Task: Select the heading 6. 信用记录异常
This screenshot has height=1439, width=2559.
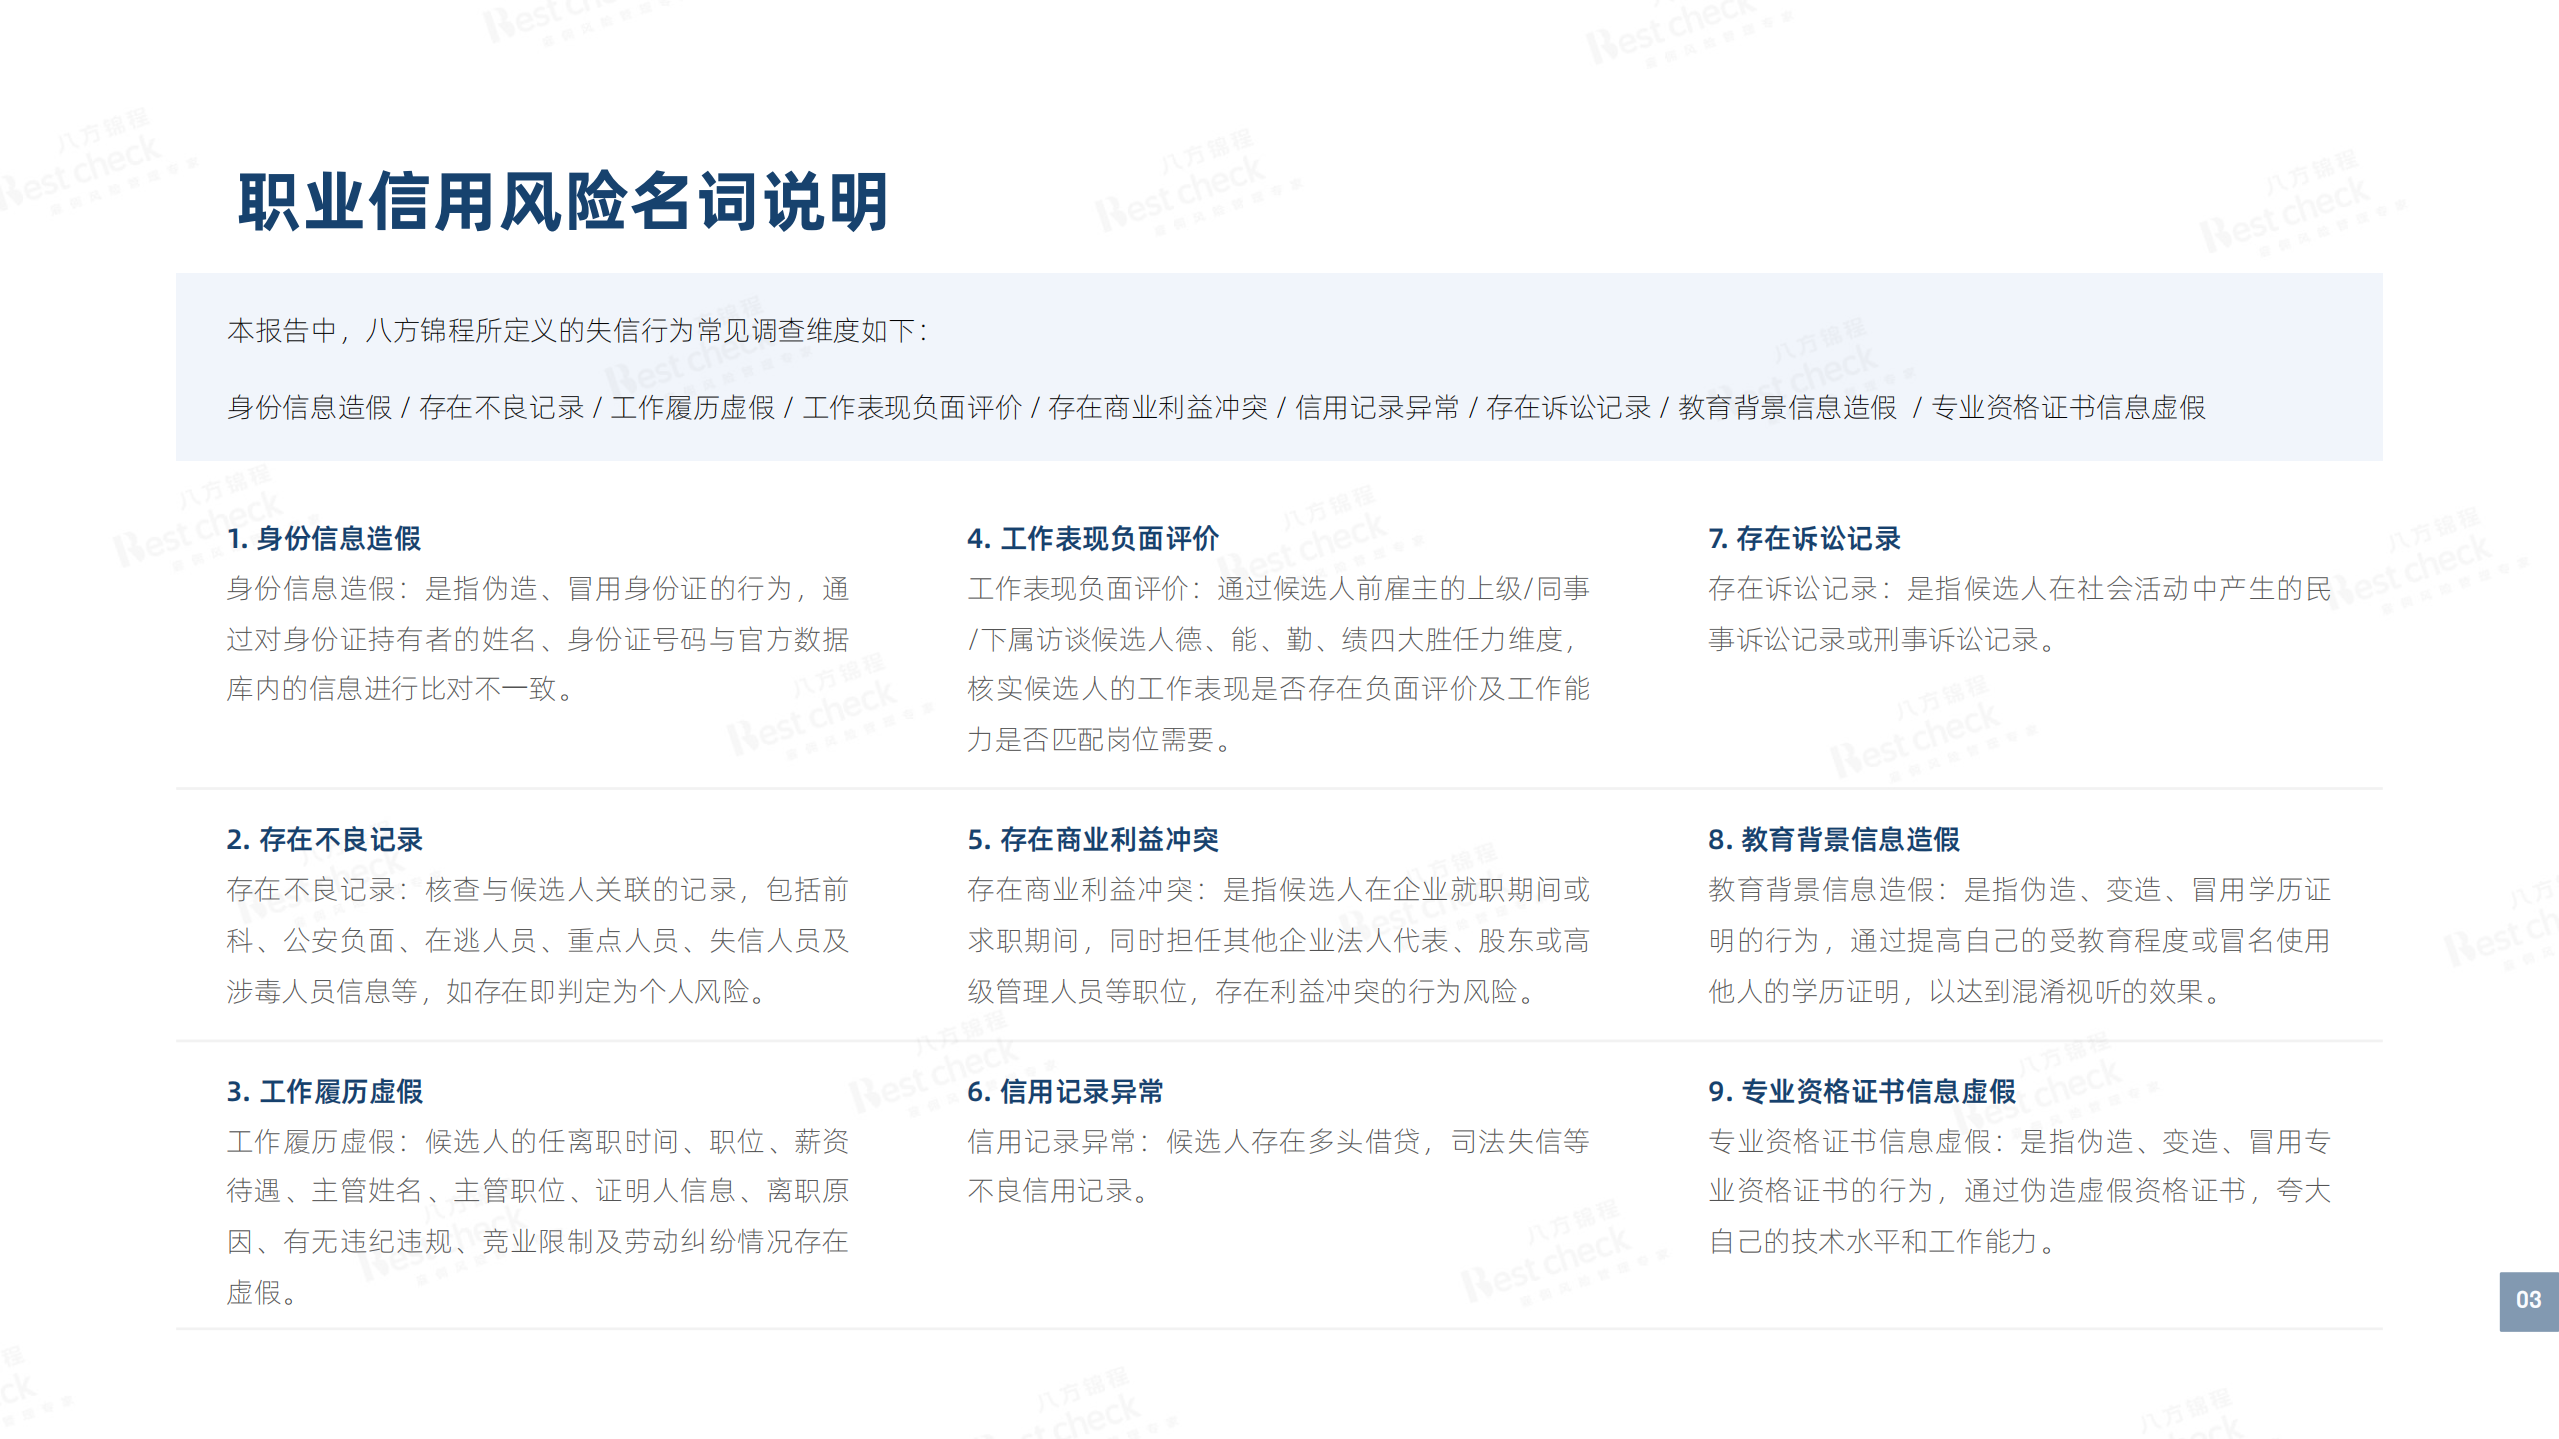Action: [1067, 1094]
